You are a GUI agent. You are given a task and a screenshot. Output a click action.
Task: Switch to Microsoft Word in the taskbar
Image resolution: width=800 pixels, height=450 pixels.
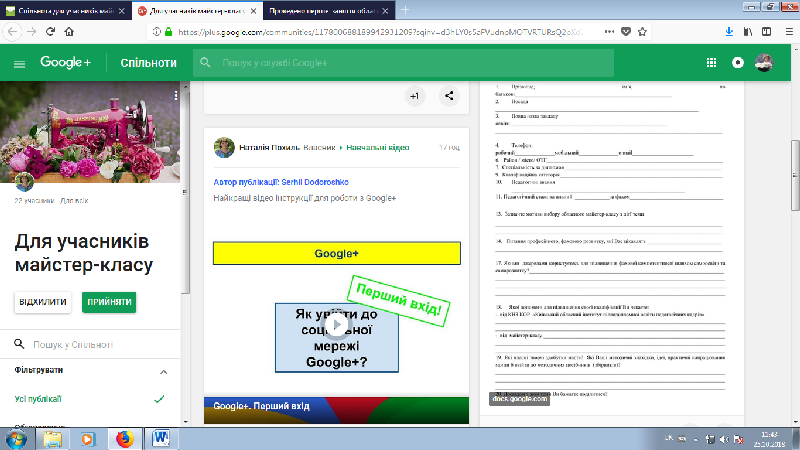click(161, 439)
